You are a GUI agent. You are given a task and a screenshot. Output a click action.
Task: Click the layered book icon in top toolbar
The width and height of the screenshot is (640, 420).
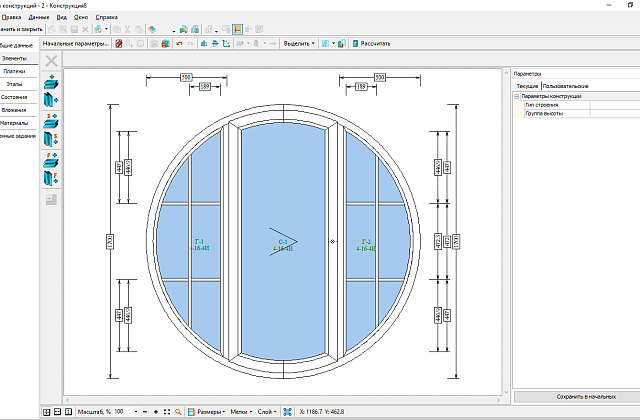(x=152, y=29)
